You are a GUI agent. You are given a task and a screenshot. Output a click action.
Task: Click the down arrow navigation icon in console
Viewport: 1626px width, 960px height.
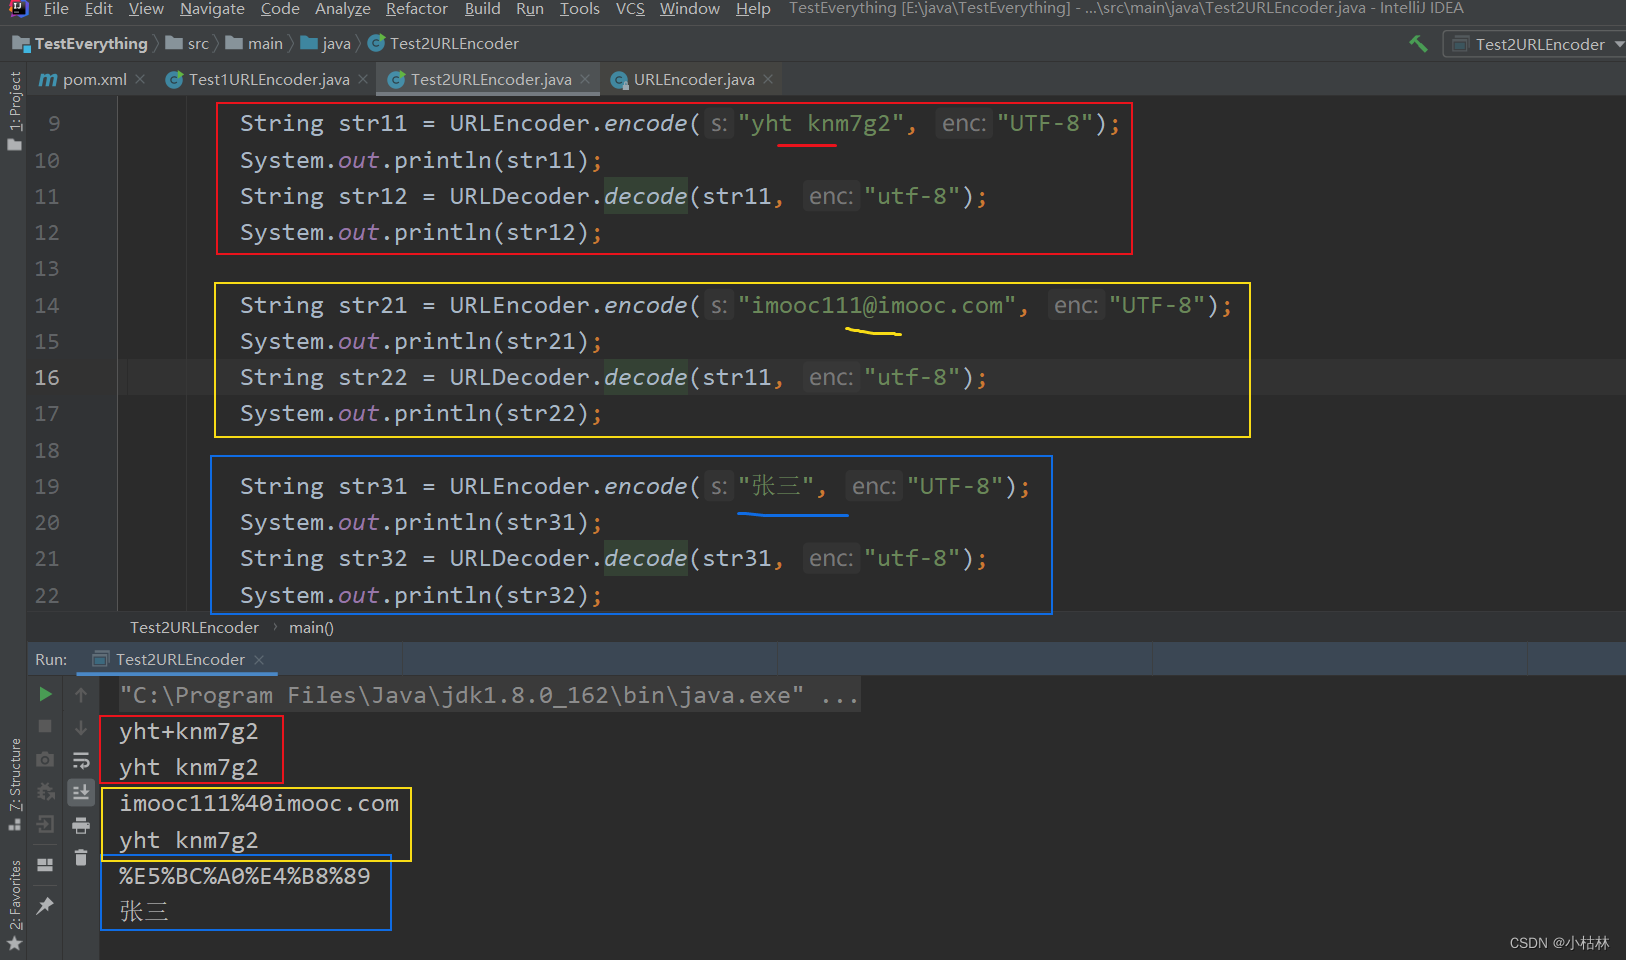click(81, 727)
